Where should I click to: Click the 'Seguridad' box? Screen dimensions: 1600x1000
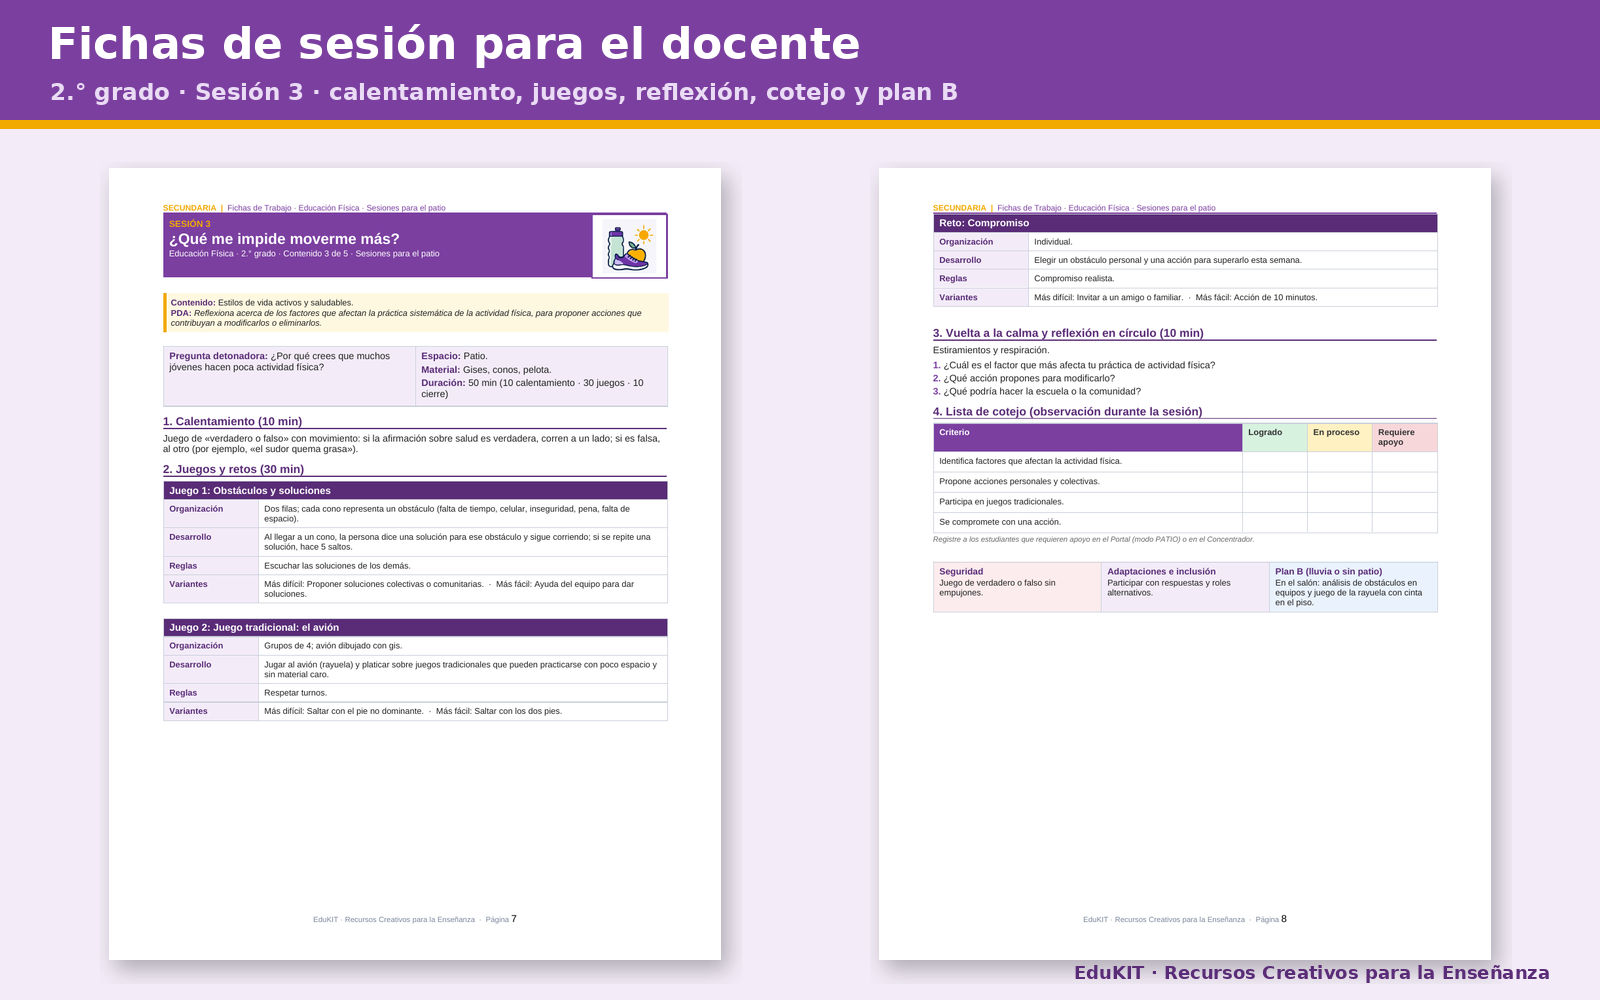[x=1017, y=587]
